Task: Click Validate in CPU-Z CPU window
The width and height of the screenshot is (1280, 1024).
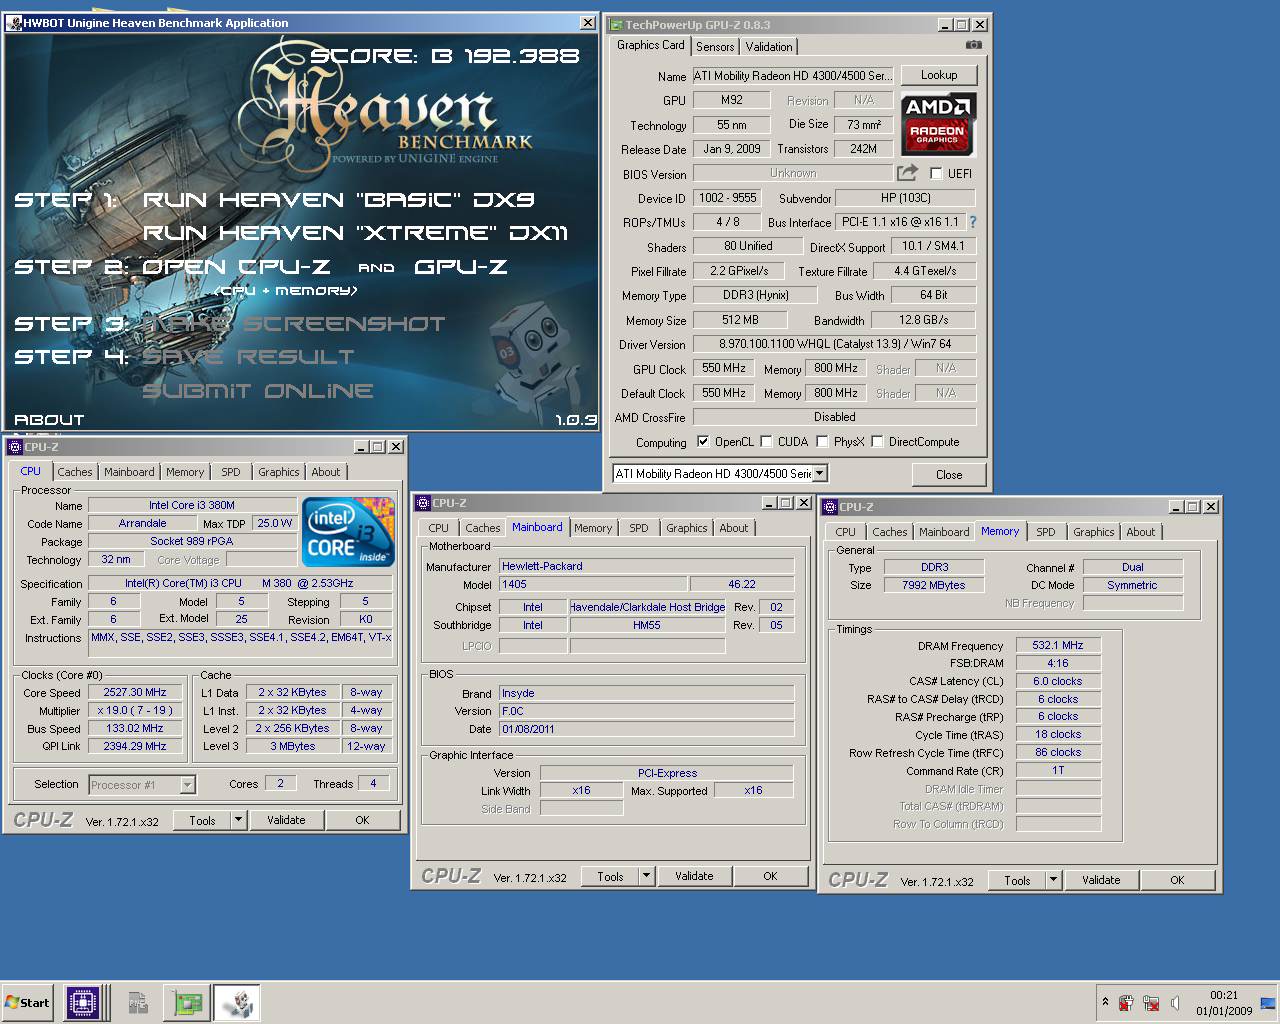Action: coord(286,820)
